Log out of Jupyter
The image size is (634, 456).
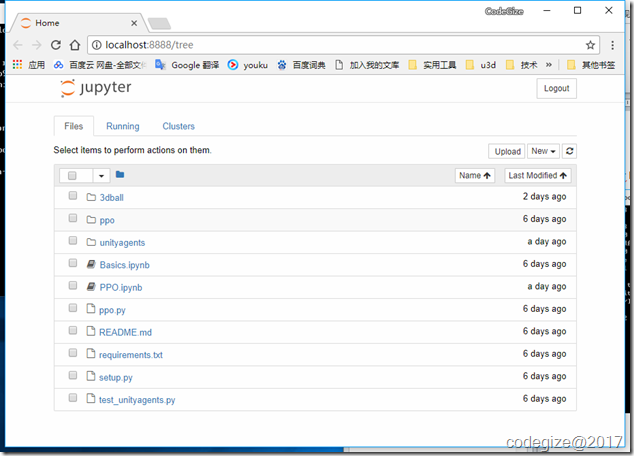pos(556,89)
